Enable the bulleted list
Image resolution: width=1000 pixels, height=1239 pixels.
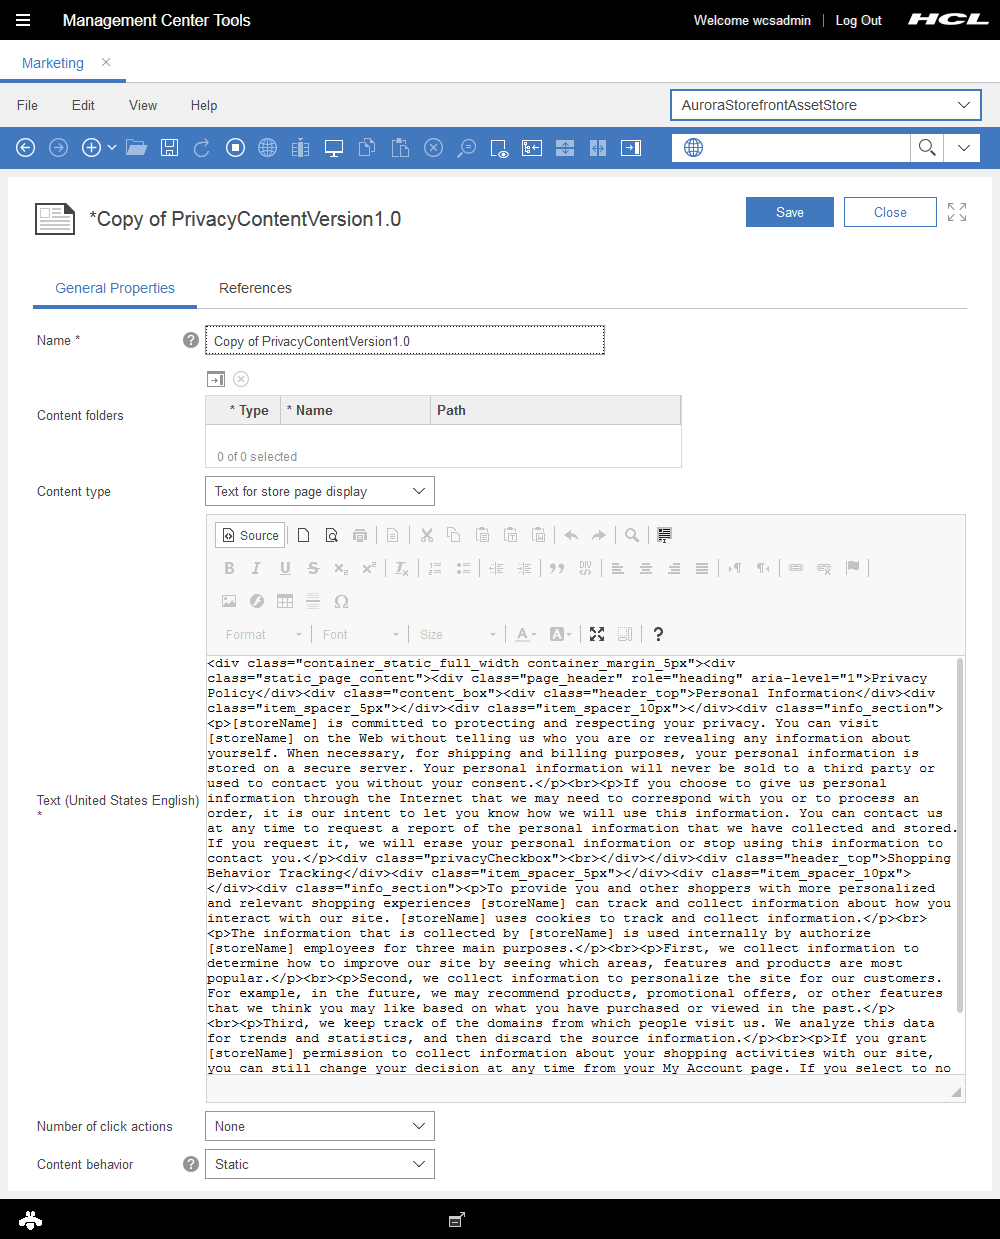[463, 567]
